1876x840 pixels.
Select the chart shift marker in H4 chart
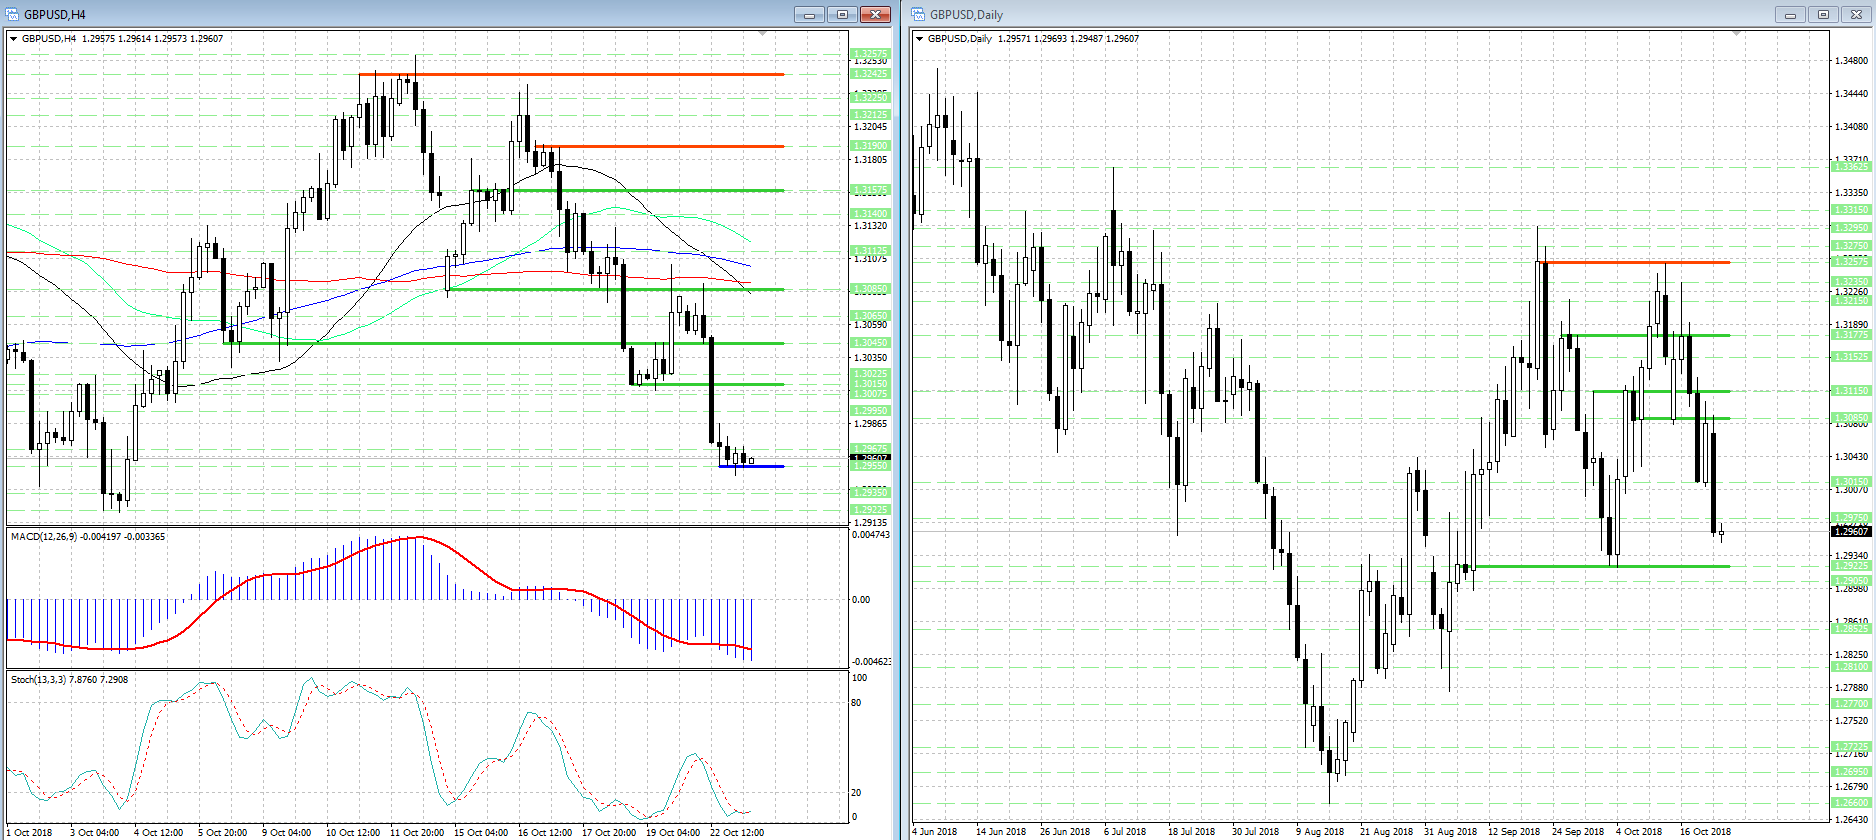click(x=762, y=34)
